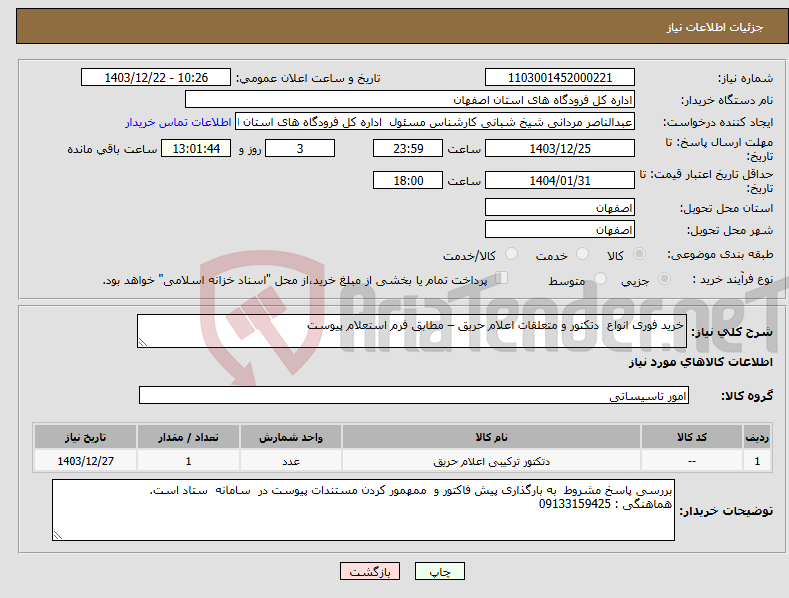Click the item name دتکتور ترکیبی اعلام حریق
789x598 pixels.
point(491,461)
